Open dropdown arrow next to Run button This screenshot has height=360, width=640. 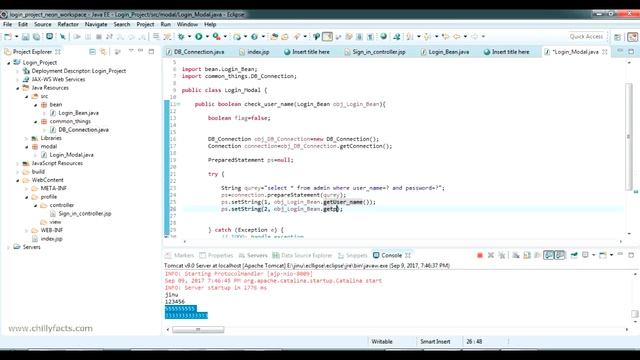click(x=207, y=37)
